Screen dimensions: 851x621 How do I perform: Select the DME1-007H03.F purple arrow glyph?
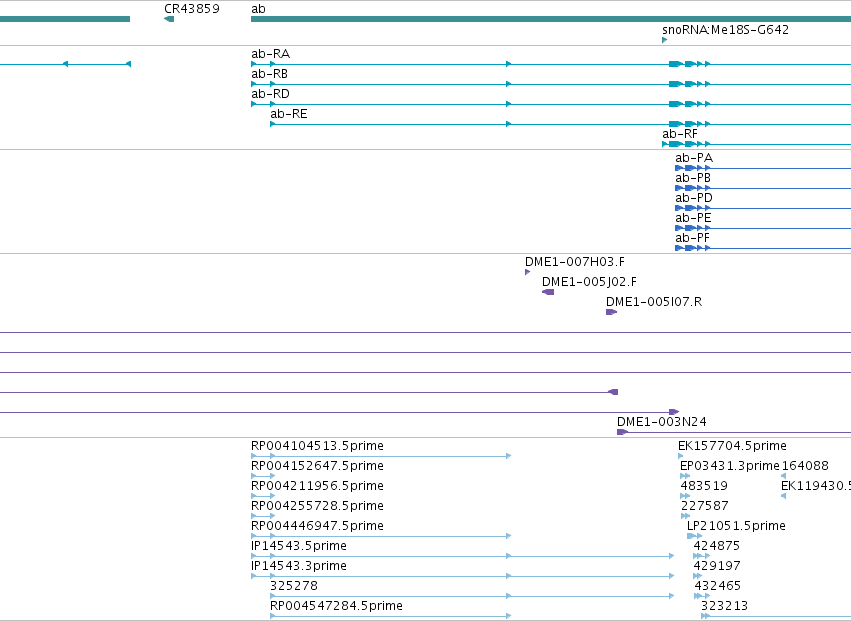click(528, 273)
